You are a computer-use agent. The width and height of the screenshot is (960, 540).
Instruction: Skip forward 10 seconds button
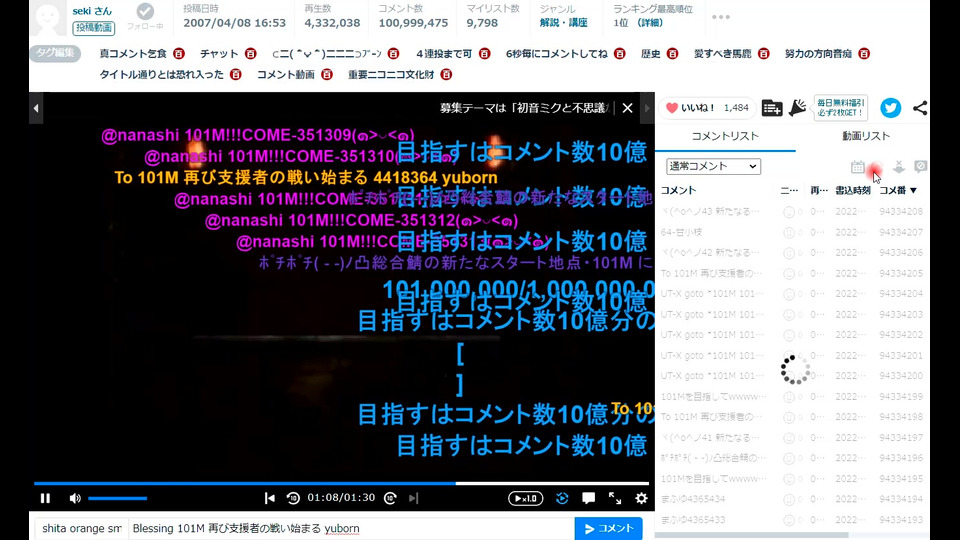[390, 498]
